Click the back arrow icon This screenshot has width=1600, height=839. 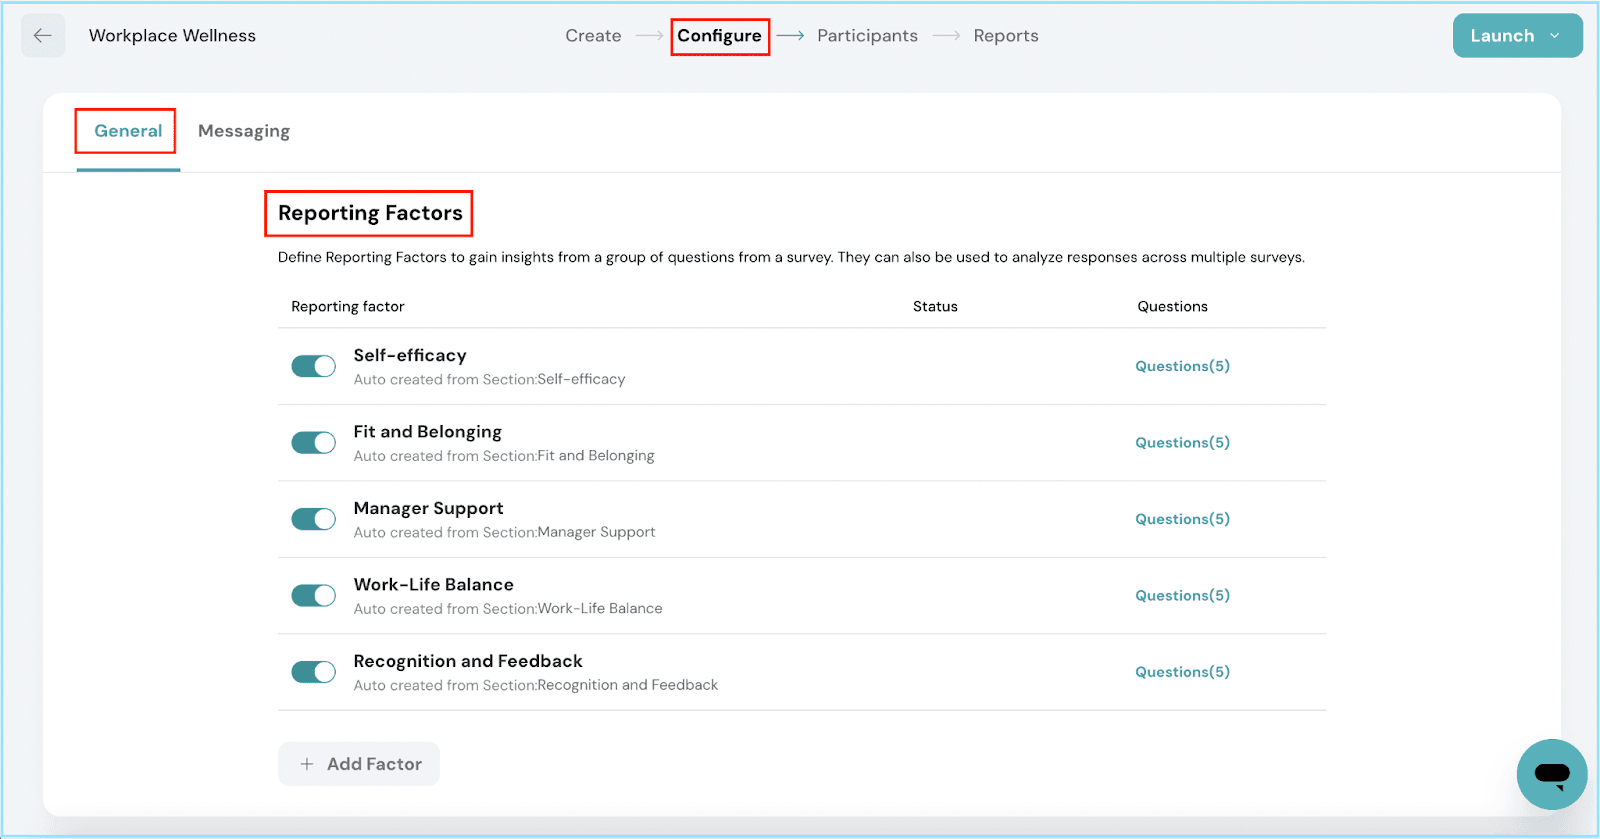(43, 36)
